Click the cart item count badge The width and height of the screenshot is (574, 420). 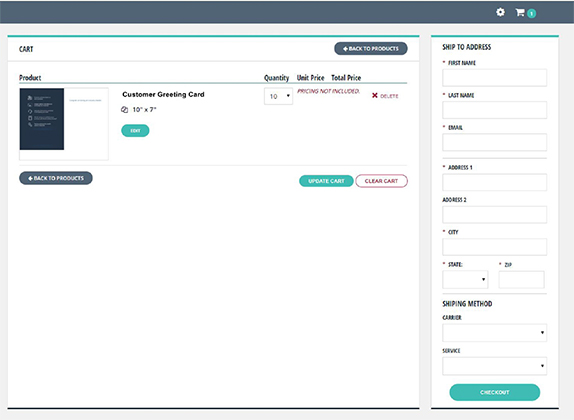(x=532, y=14)
